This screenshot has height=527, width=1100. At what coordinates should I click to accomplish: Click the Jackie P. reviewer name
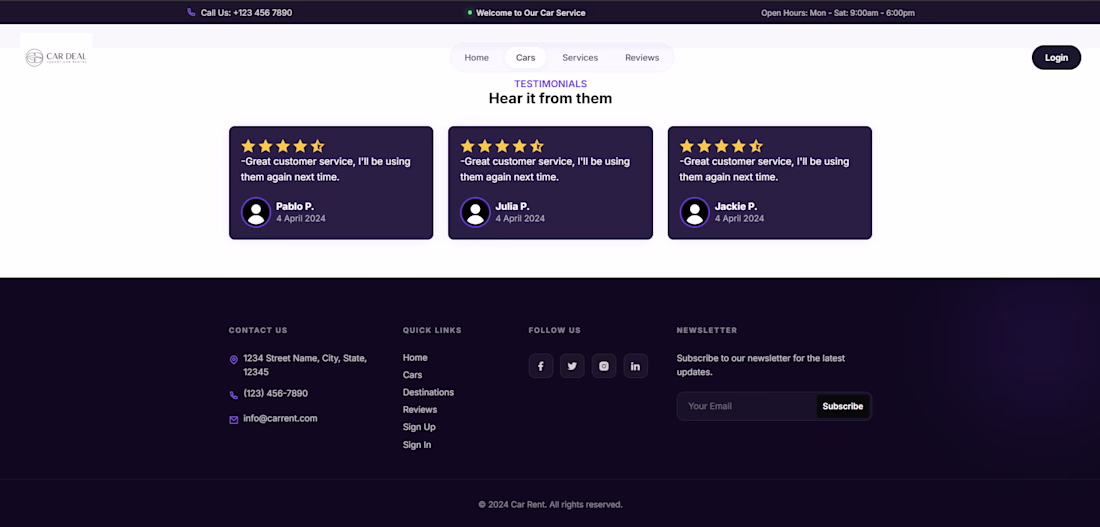(735, 206)
